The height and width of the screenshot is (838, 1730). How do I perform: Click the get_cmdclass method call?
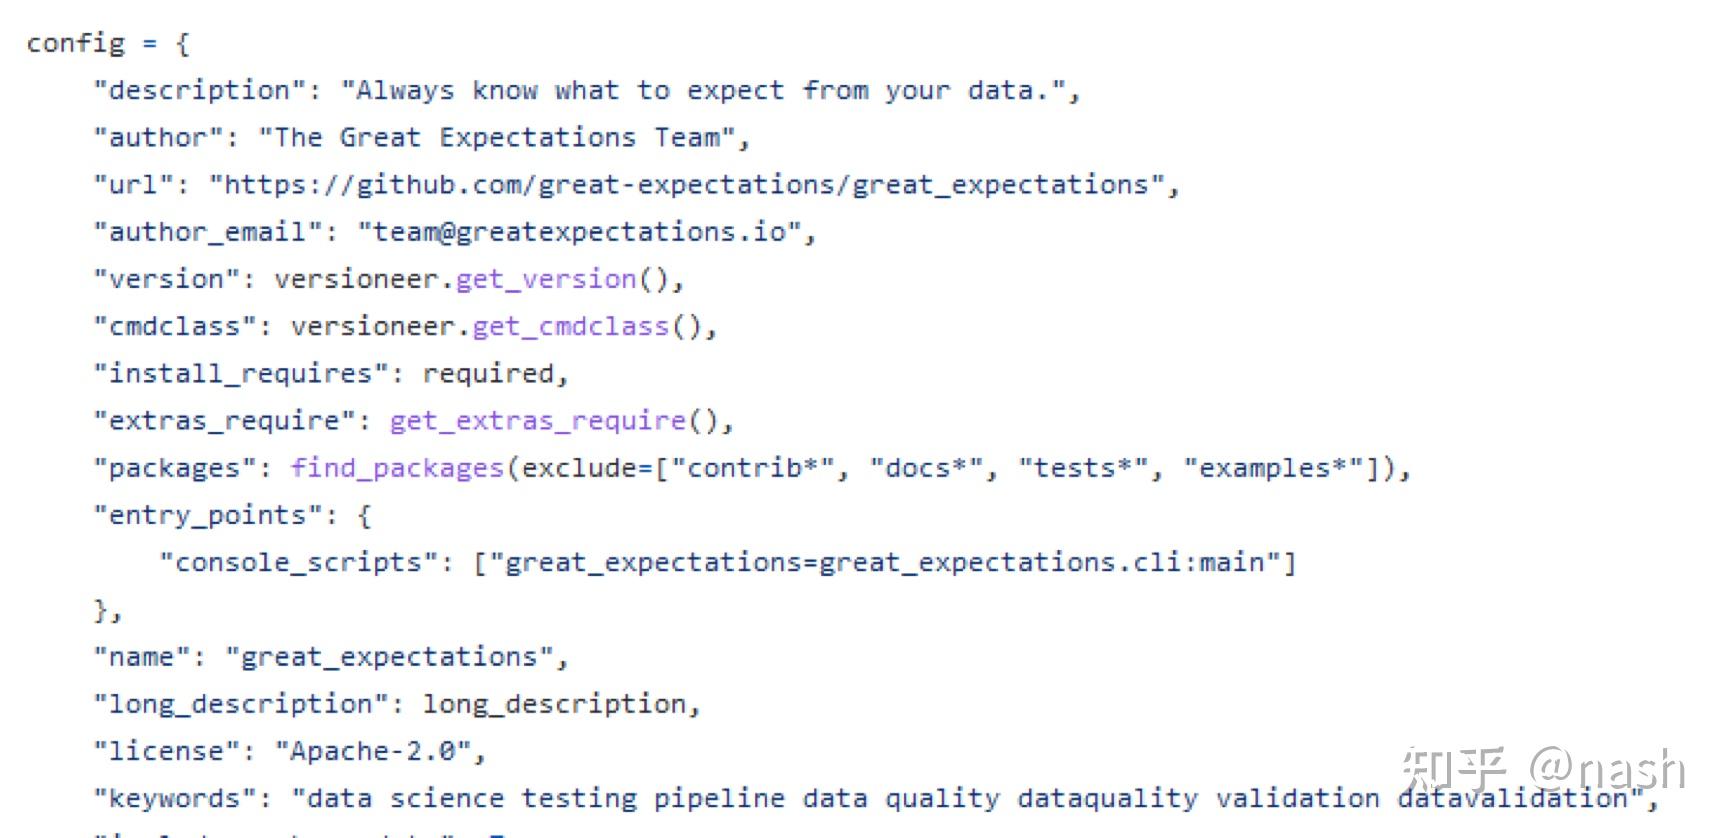(570, 326)
